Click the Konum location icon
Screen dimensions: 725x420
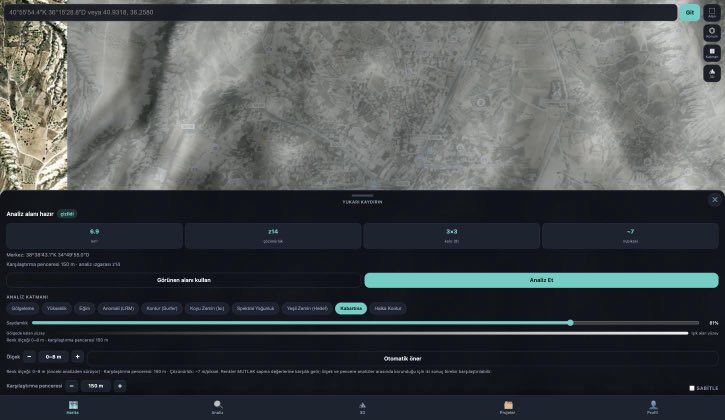click(712, 33)
